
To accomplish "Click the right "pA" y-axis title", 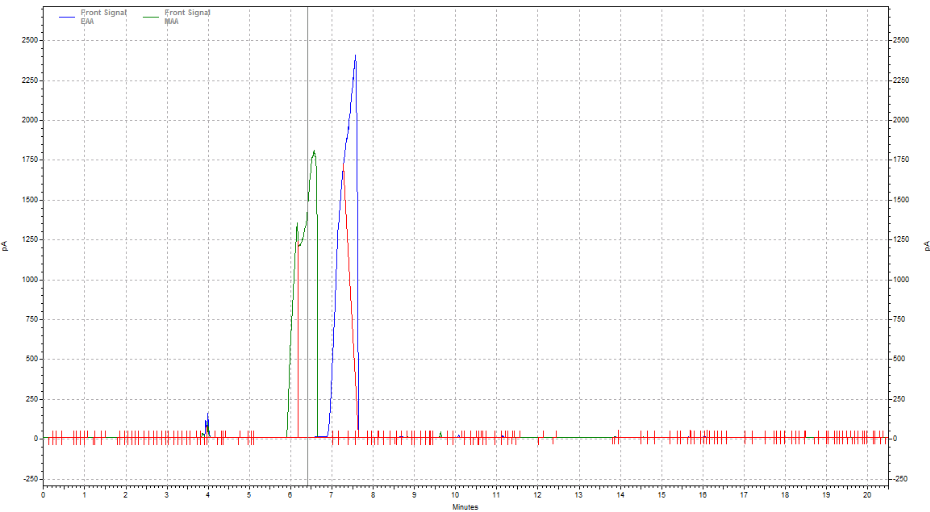I will click(x=925, y=246).
